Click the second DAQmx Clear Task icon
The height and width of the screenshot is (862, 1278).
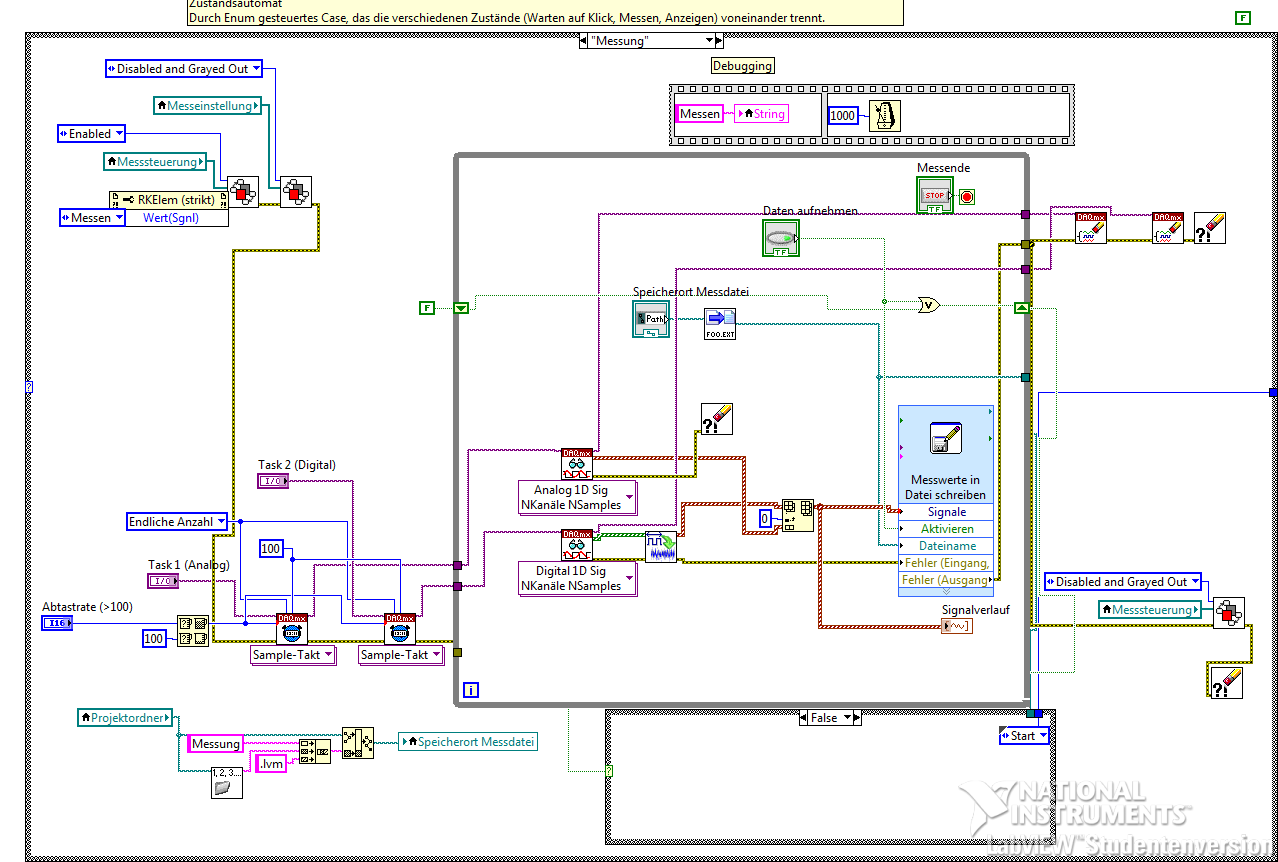coord(1168,228)
